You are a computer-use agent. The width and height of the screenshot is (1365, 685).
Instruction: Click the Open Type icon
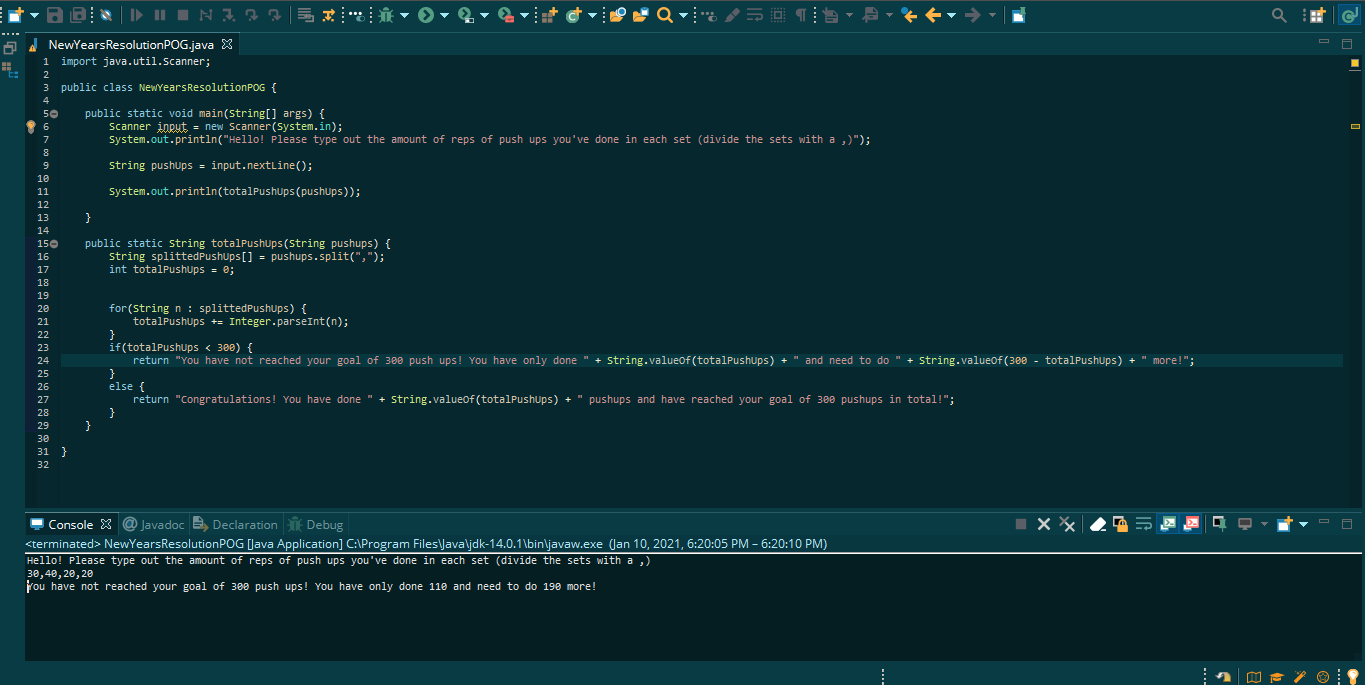pos(617,15)
